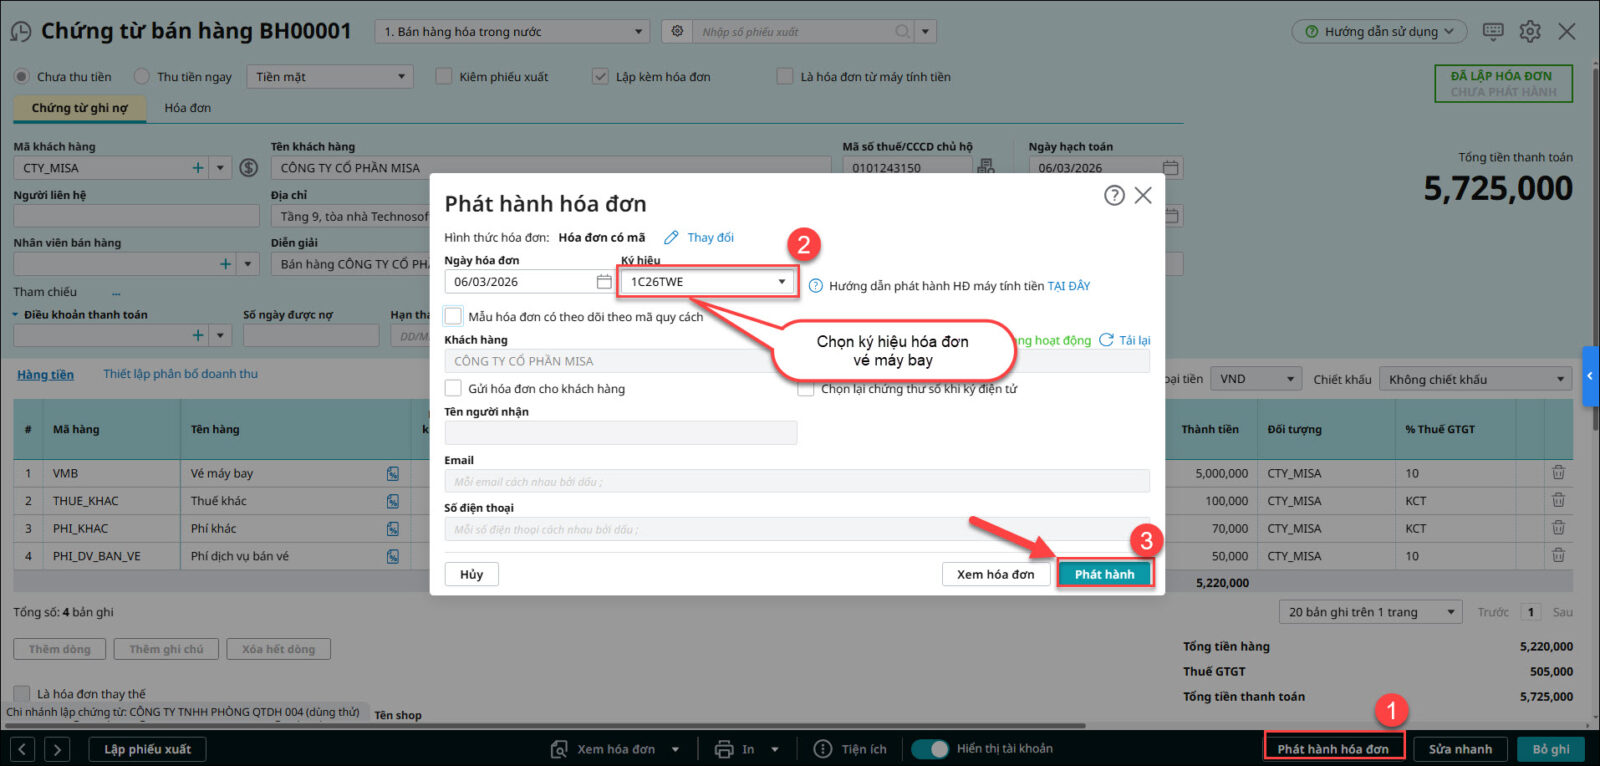This screenshot has height=766, width=1600.
Task: Click Phát hành hóa đơn in the bottom bar
Action: (1333, 749)
